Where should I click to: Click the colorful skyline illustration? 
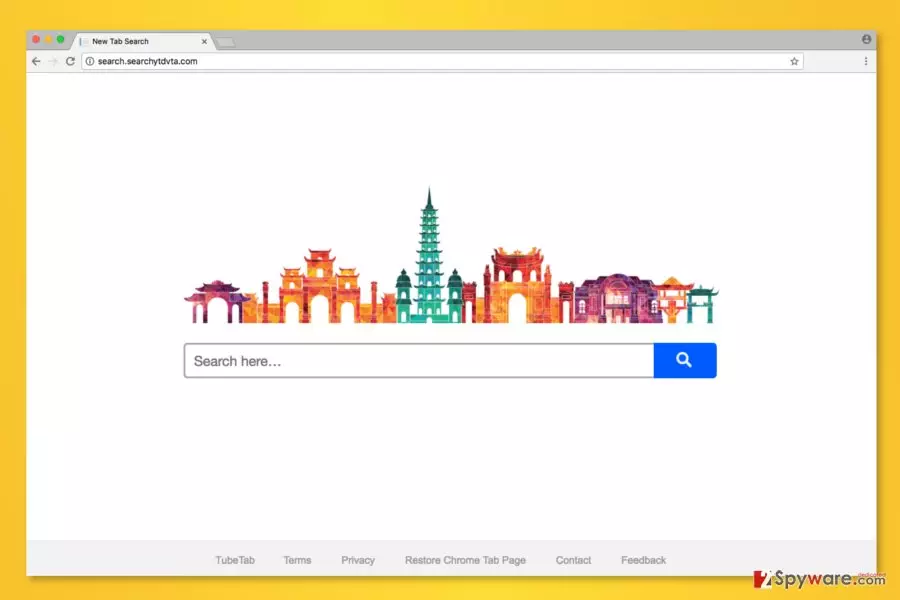pos(451,256)
